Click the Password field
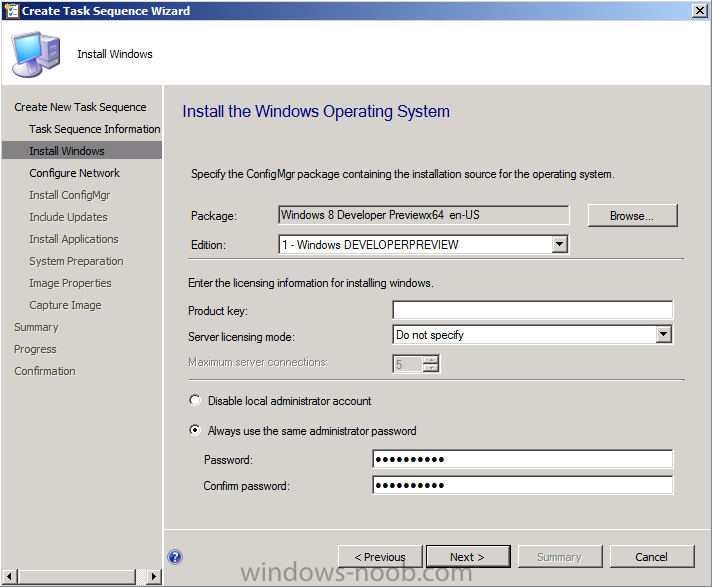Image resolution: width=712 pixels, height=587 pixels. click(523, 459)
